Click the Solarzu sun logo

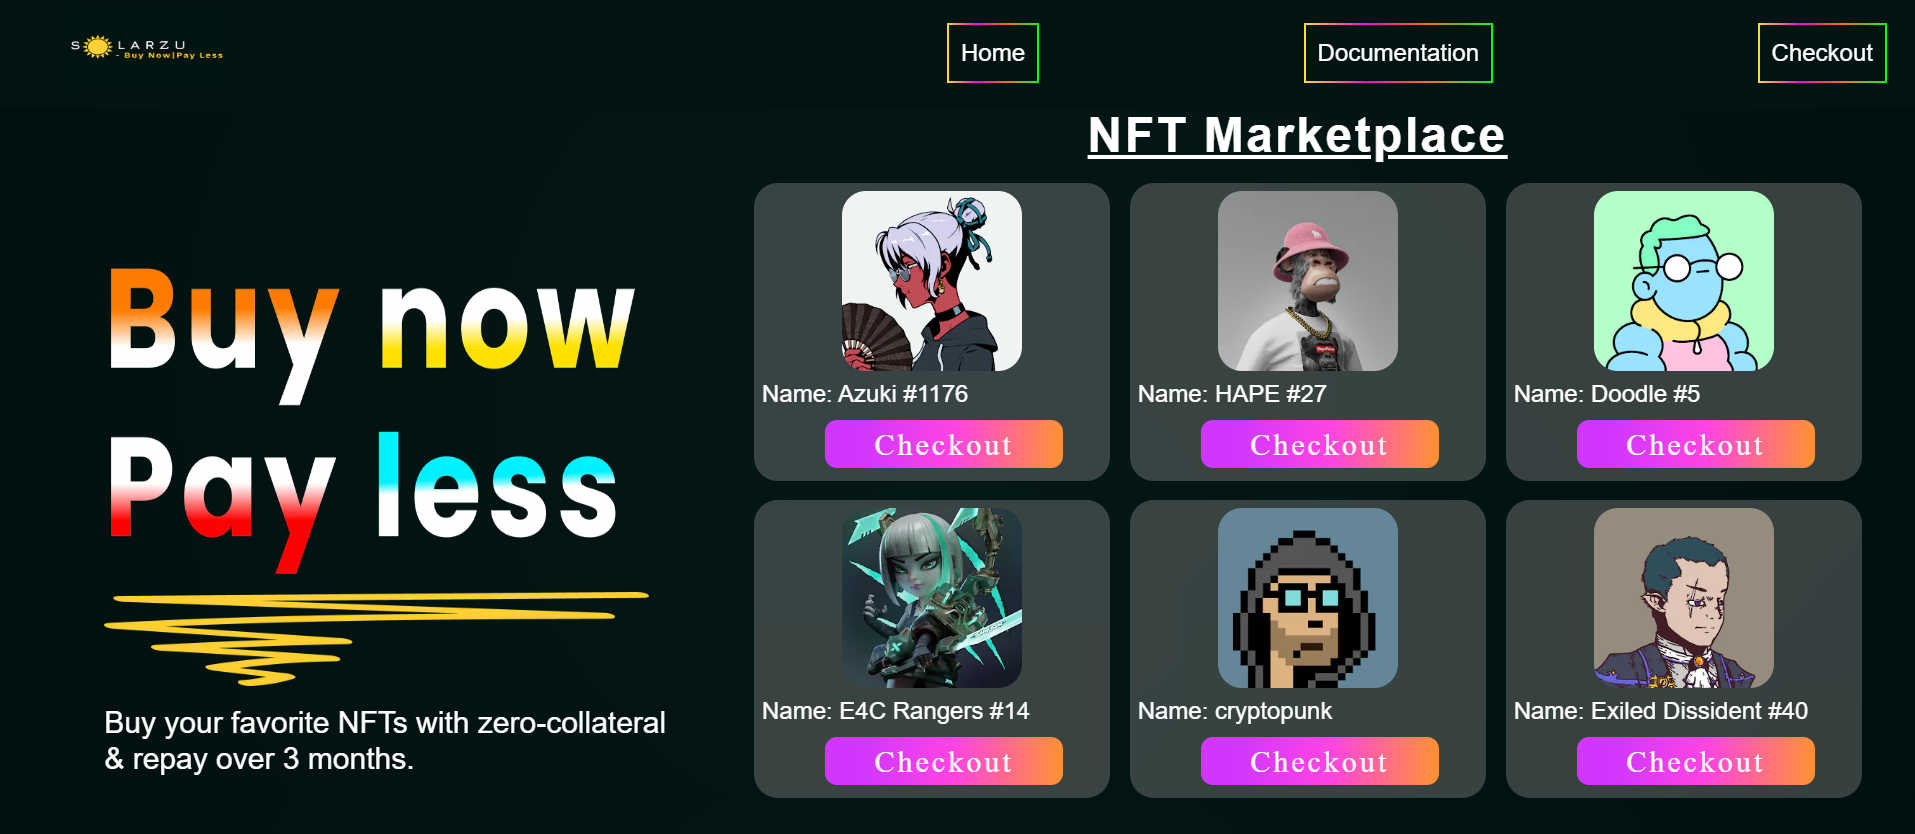[147, 47]
